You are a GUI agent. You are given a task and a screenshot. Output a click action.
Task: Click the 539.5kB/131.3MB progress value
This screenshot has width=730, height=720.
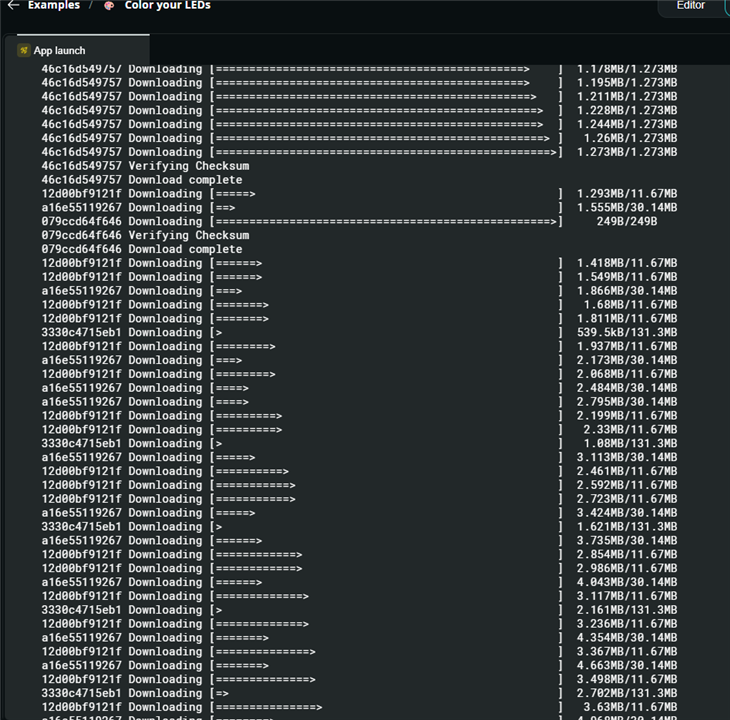pos(627,332)
